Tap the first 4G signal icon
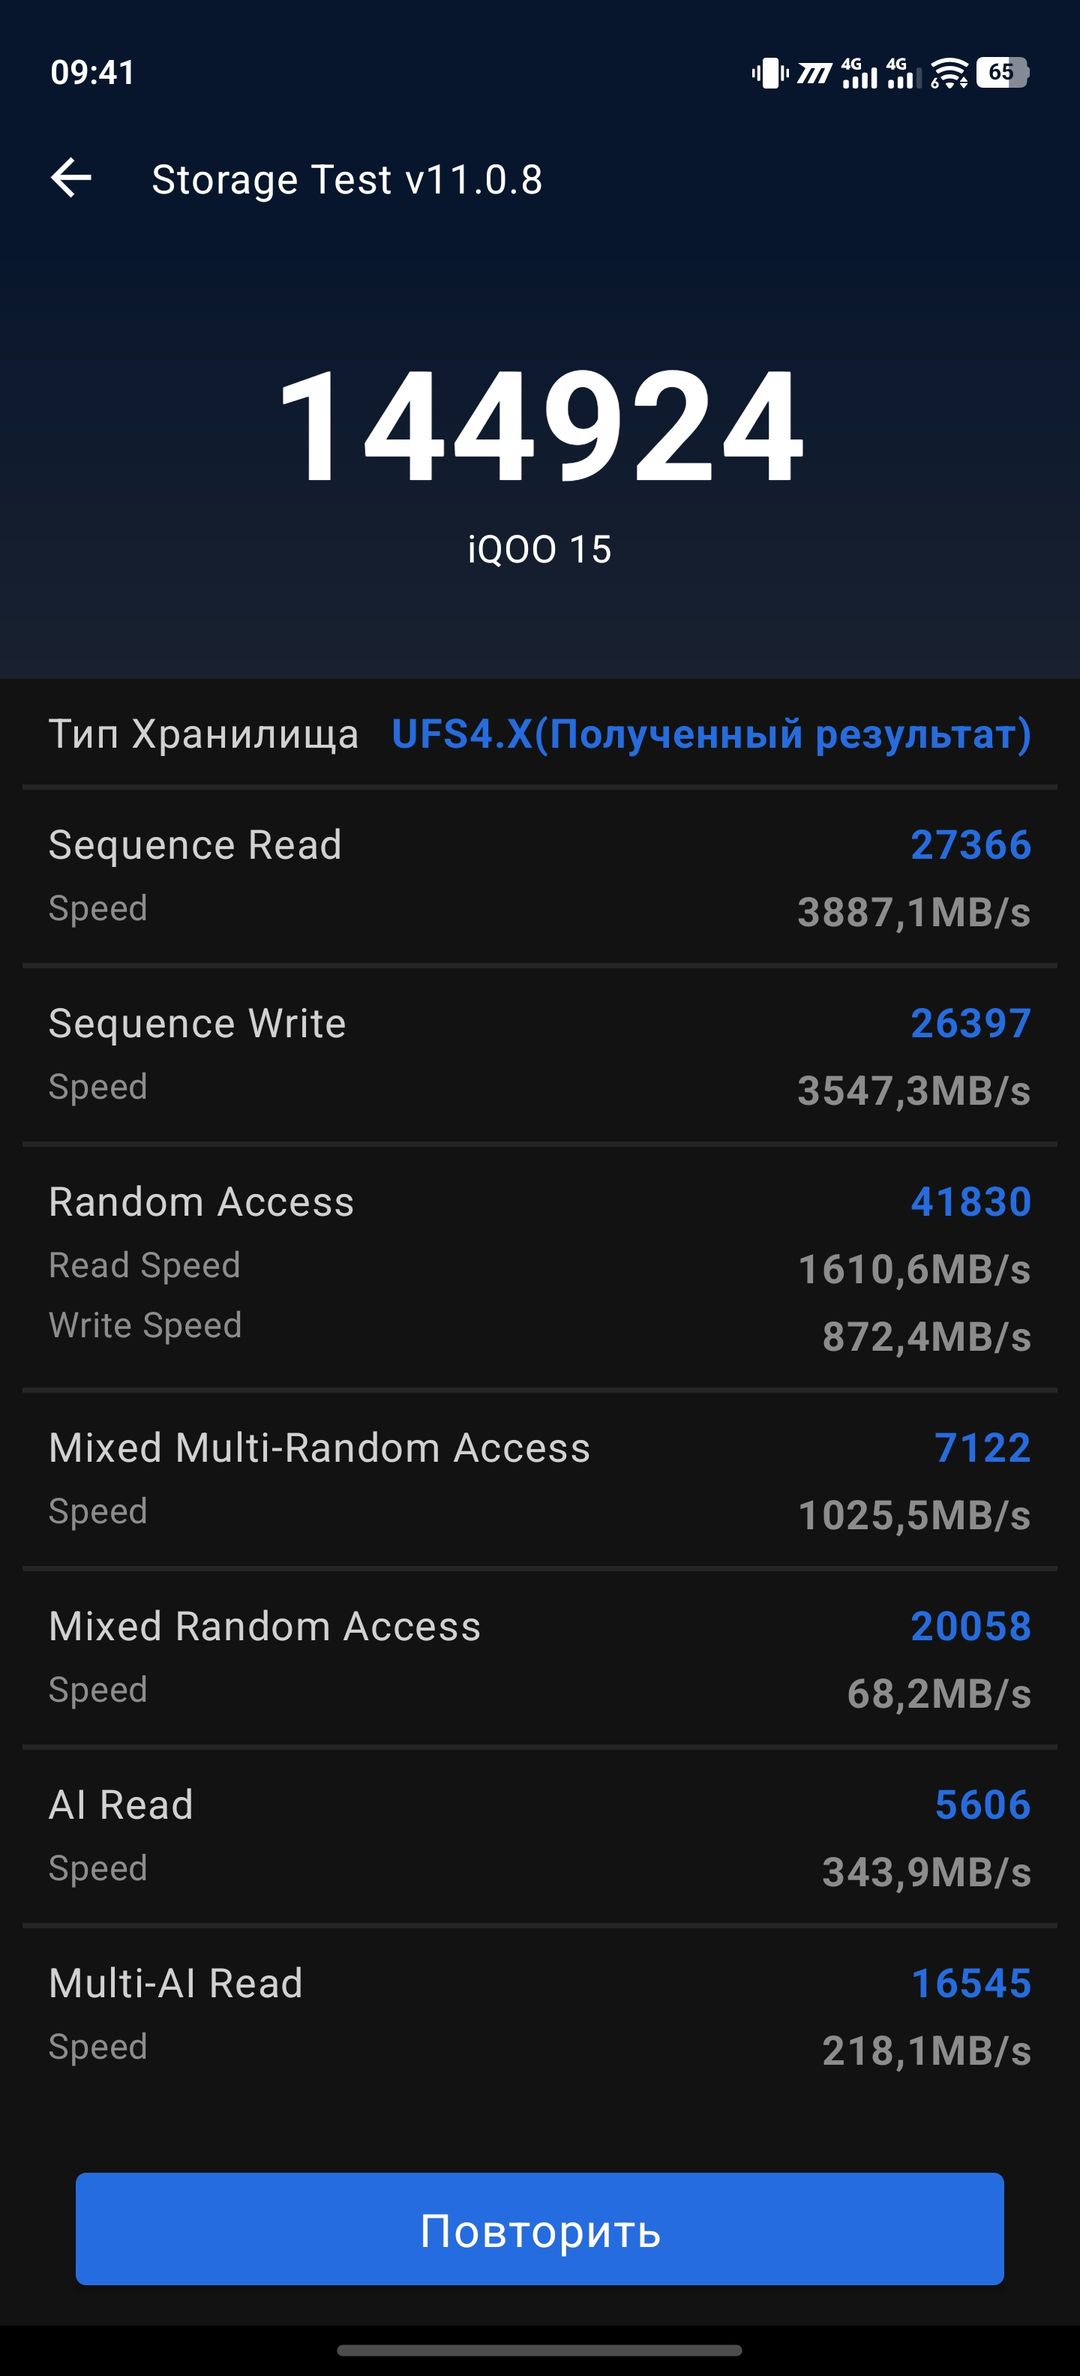 coord(860,73)
